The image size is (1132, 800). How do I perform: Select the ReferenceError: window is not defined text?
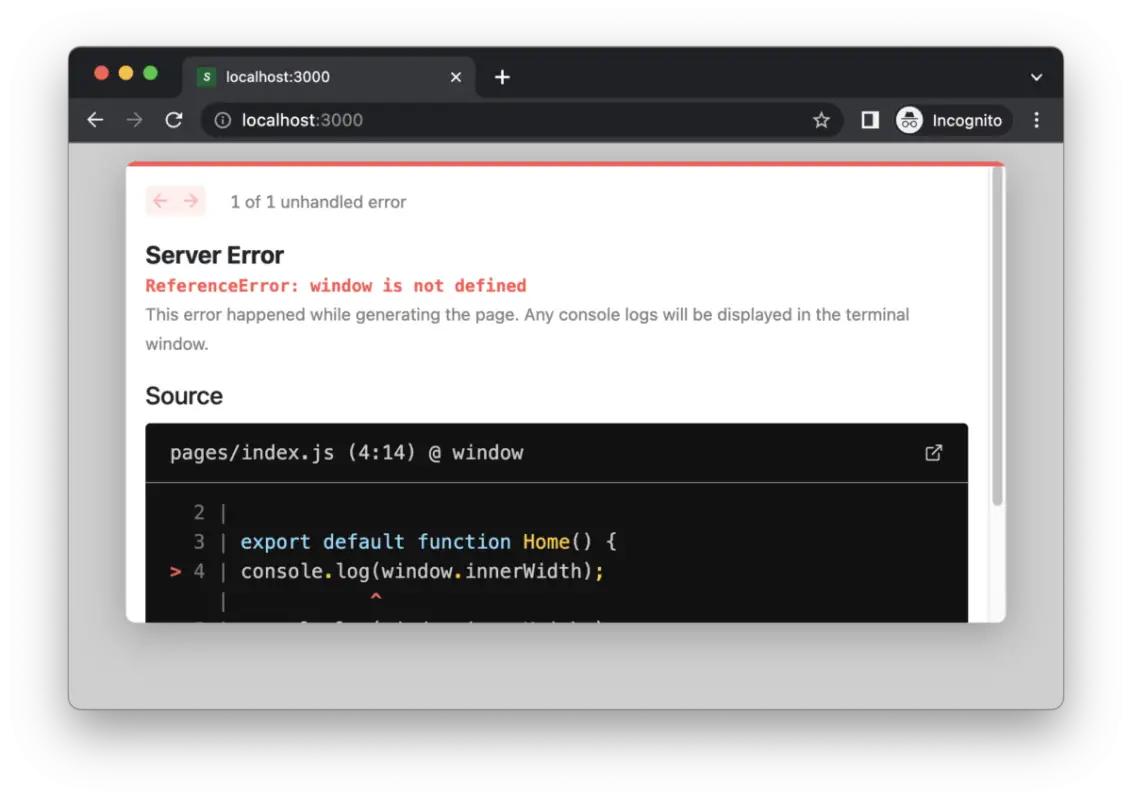(x=336, y=286)
